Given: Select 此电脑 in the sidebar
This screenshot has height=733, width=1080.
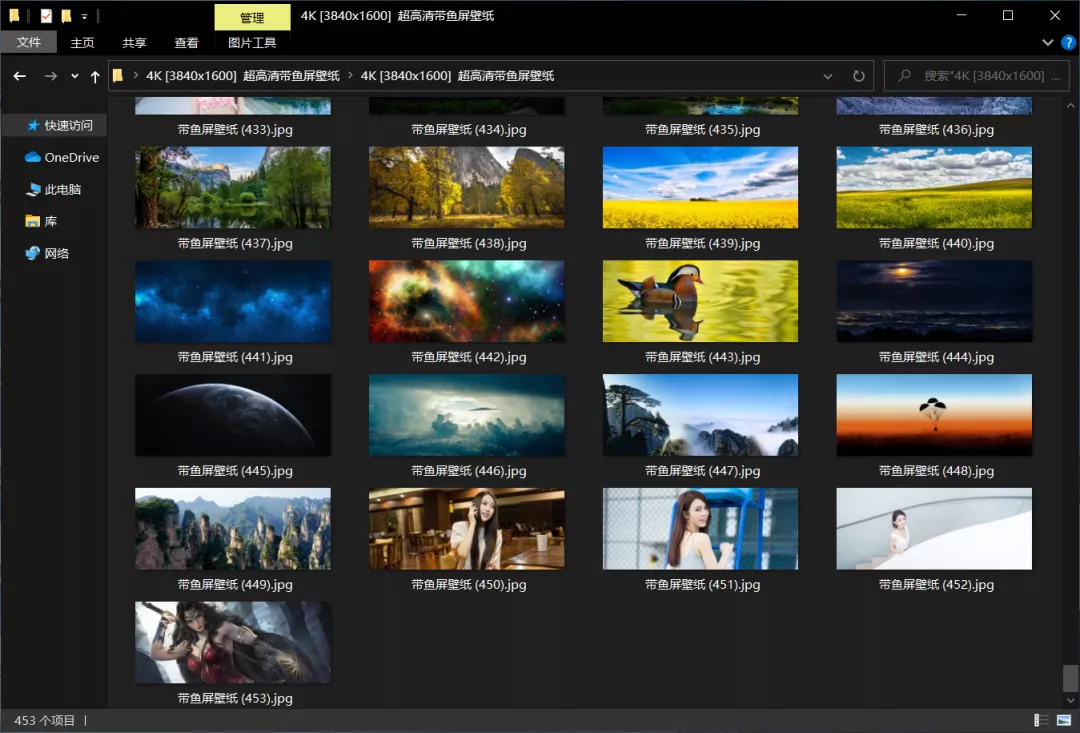Looking at the screenshot, I should click(x=62, y=189).
